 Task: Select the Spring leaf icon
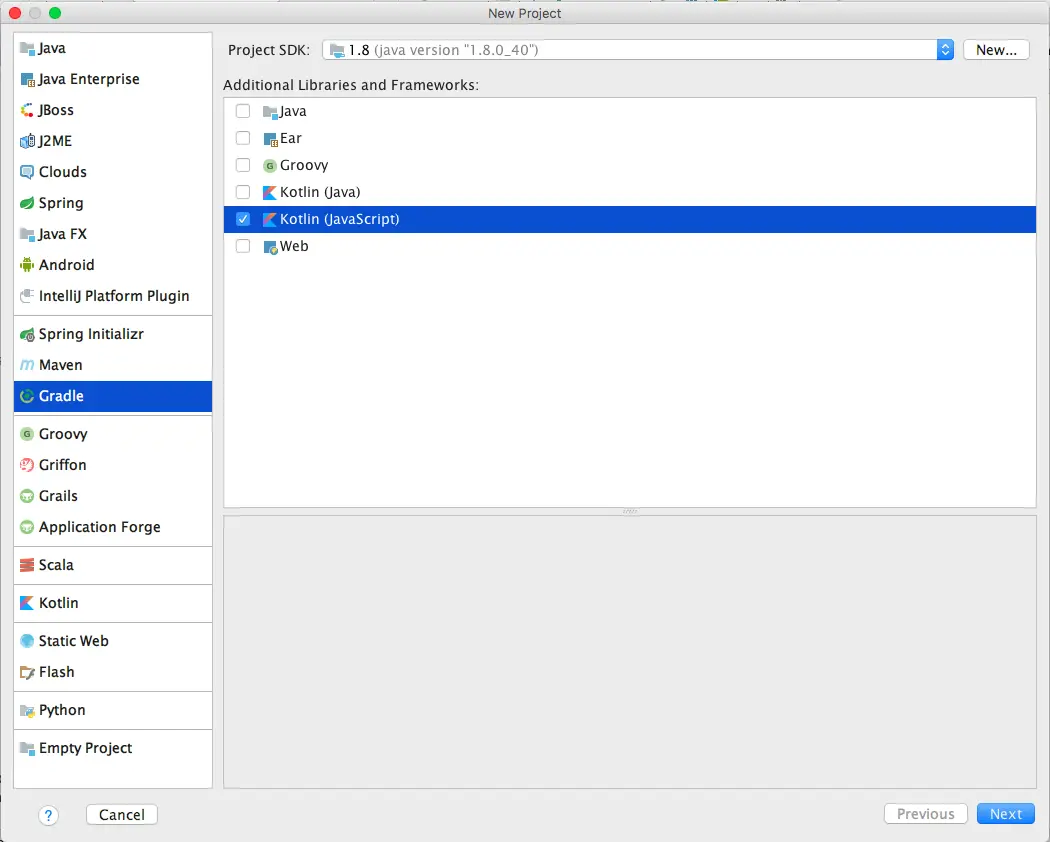27,203
